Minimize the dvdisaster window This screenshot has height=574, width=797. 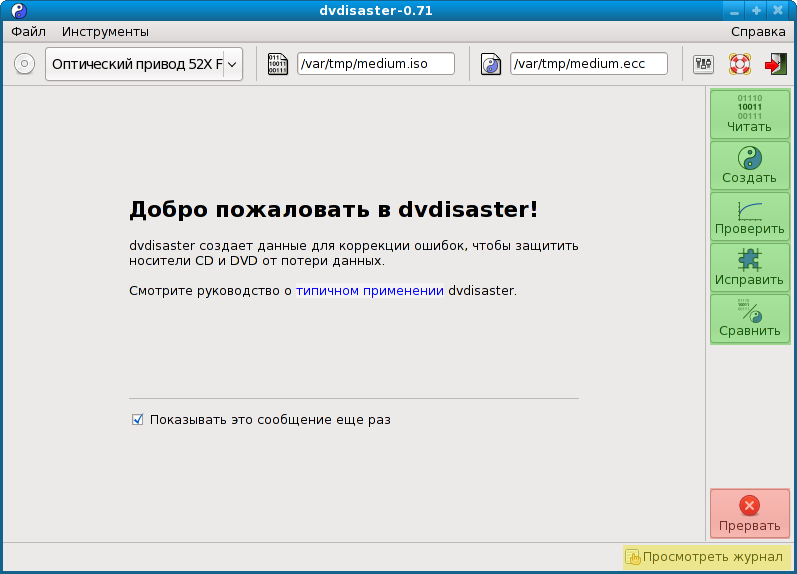[x=734, y=11]
